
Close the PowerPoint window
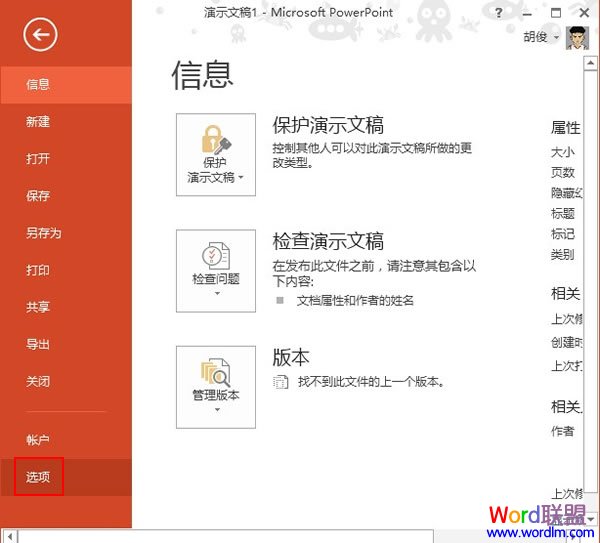584,13
